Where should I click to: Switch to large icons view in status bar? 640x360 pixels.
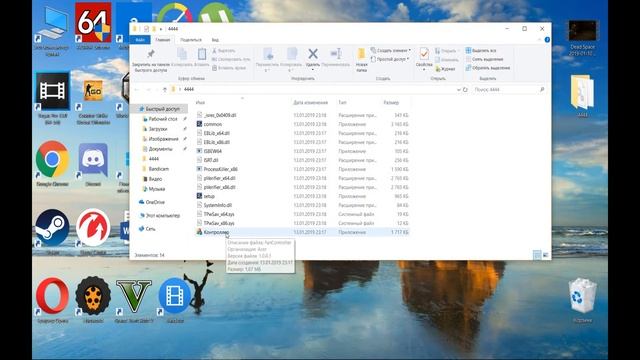(x=546, y=255)
